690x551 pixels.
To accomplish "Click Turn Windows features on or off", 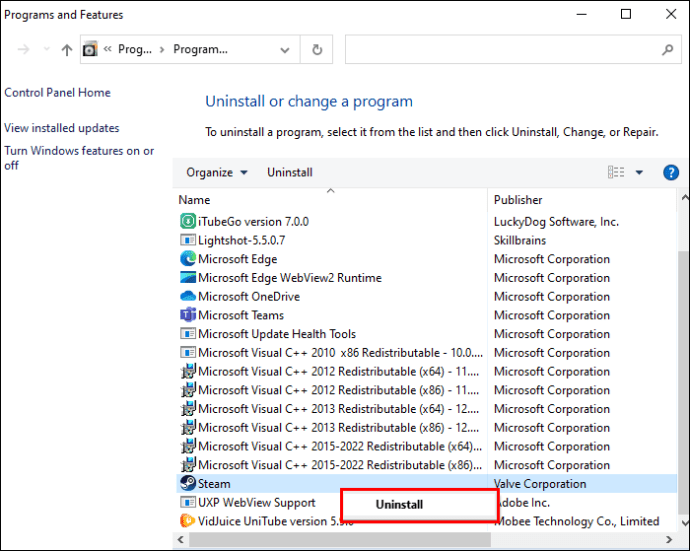I will pos(79,158).
